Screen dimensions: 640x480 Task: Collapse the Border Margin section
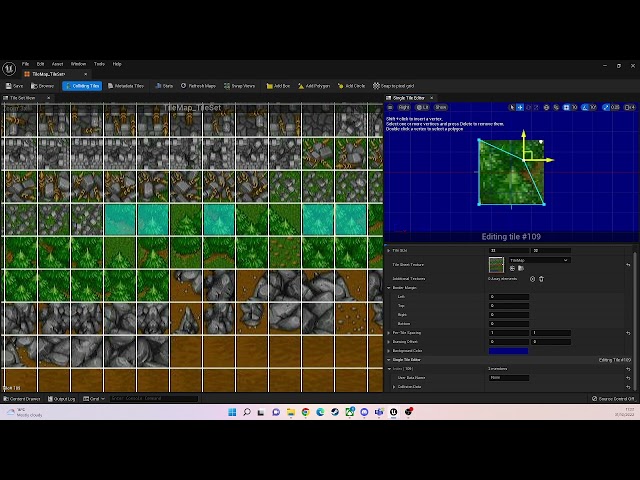coord(389,288)
